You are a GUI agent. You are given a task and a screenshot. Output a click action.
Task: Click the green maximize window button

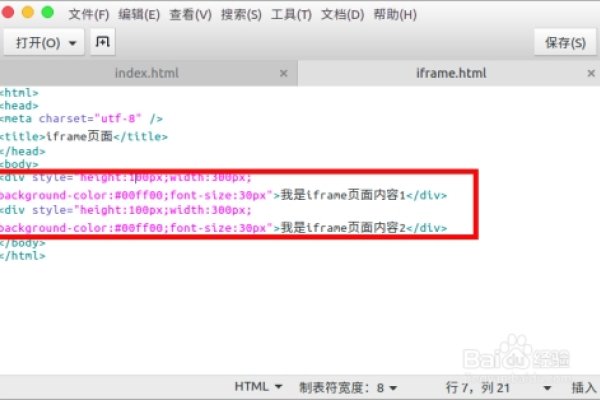coord(48,12)
